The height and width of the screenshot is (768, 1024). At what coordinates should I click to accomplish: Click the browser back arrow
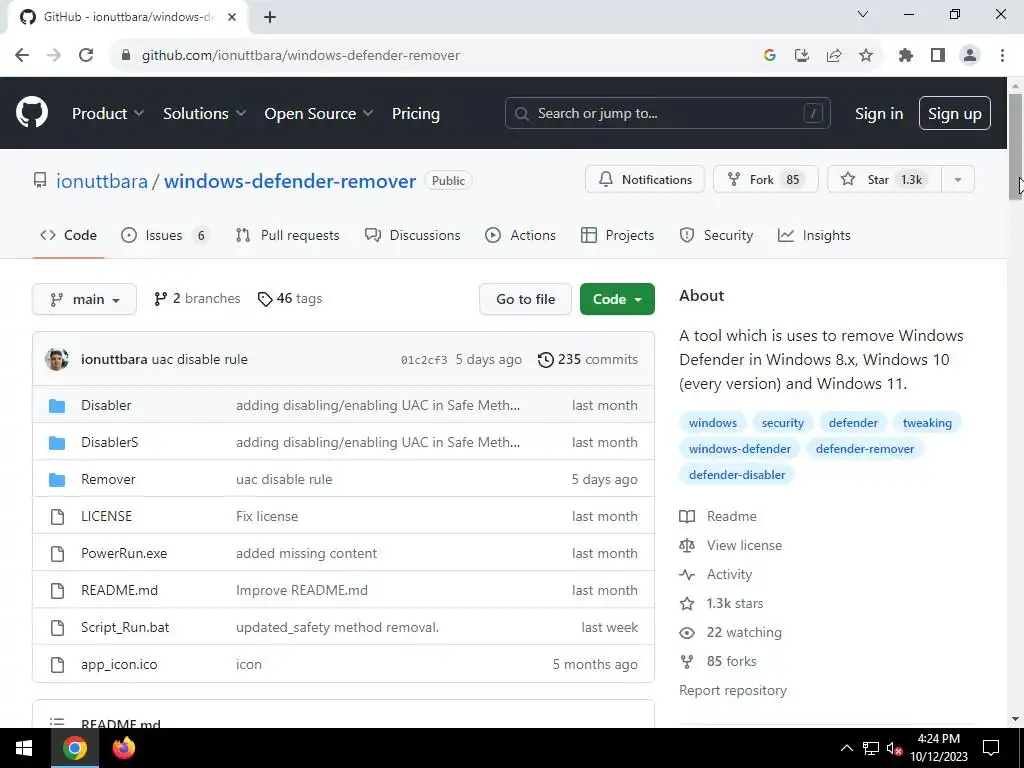(22, 56)
